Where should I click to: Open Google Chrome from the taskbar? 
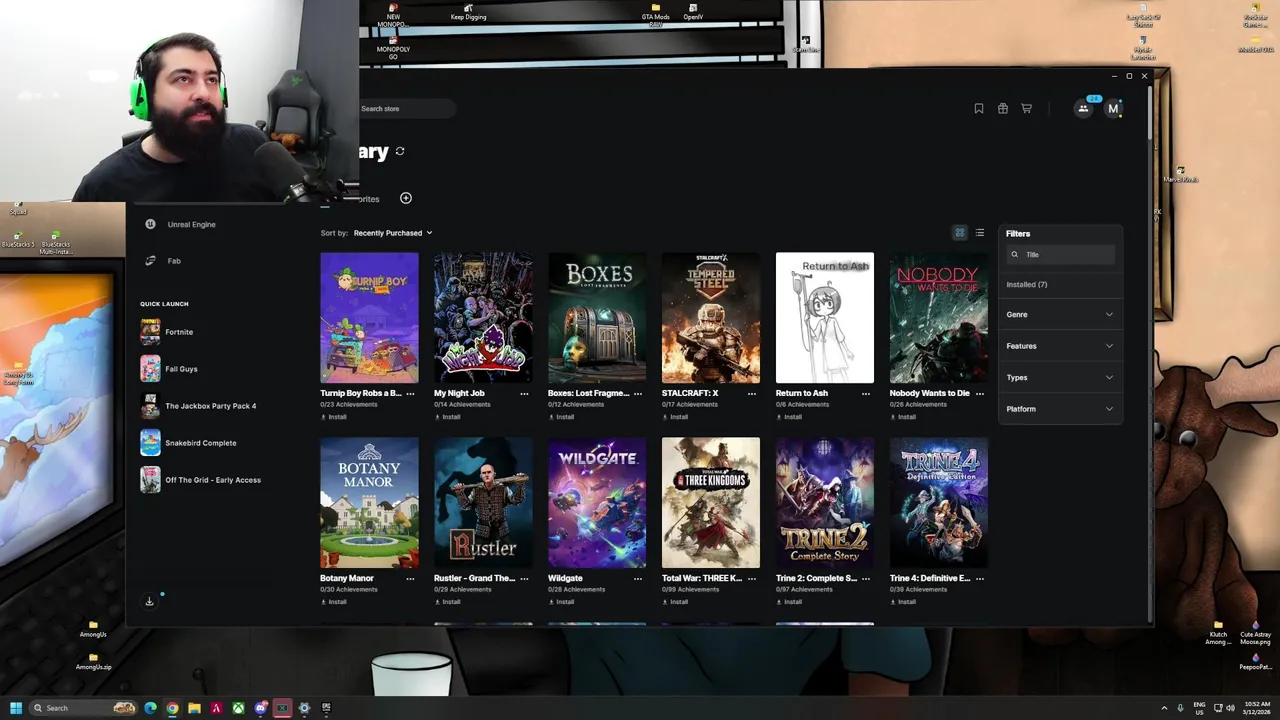[172, 708]
